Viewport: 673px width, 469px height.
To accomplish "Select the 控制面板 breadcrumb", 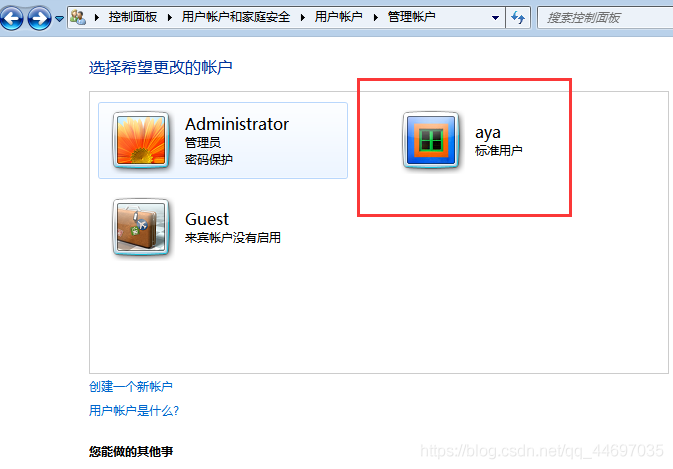I will (133, 17).
